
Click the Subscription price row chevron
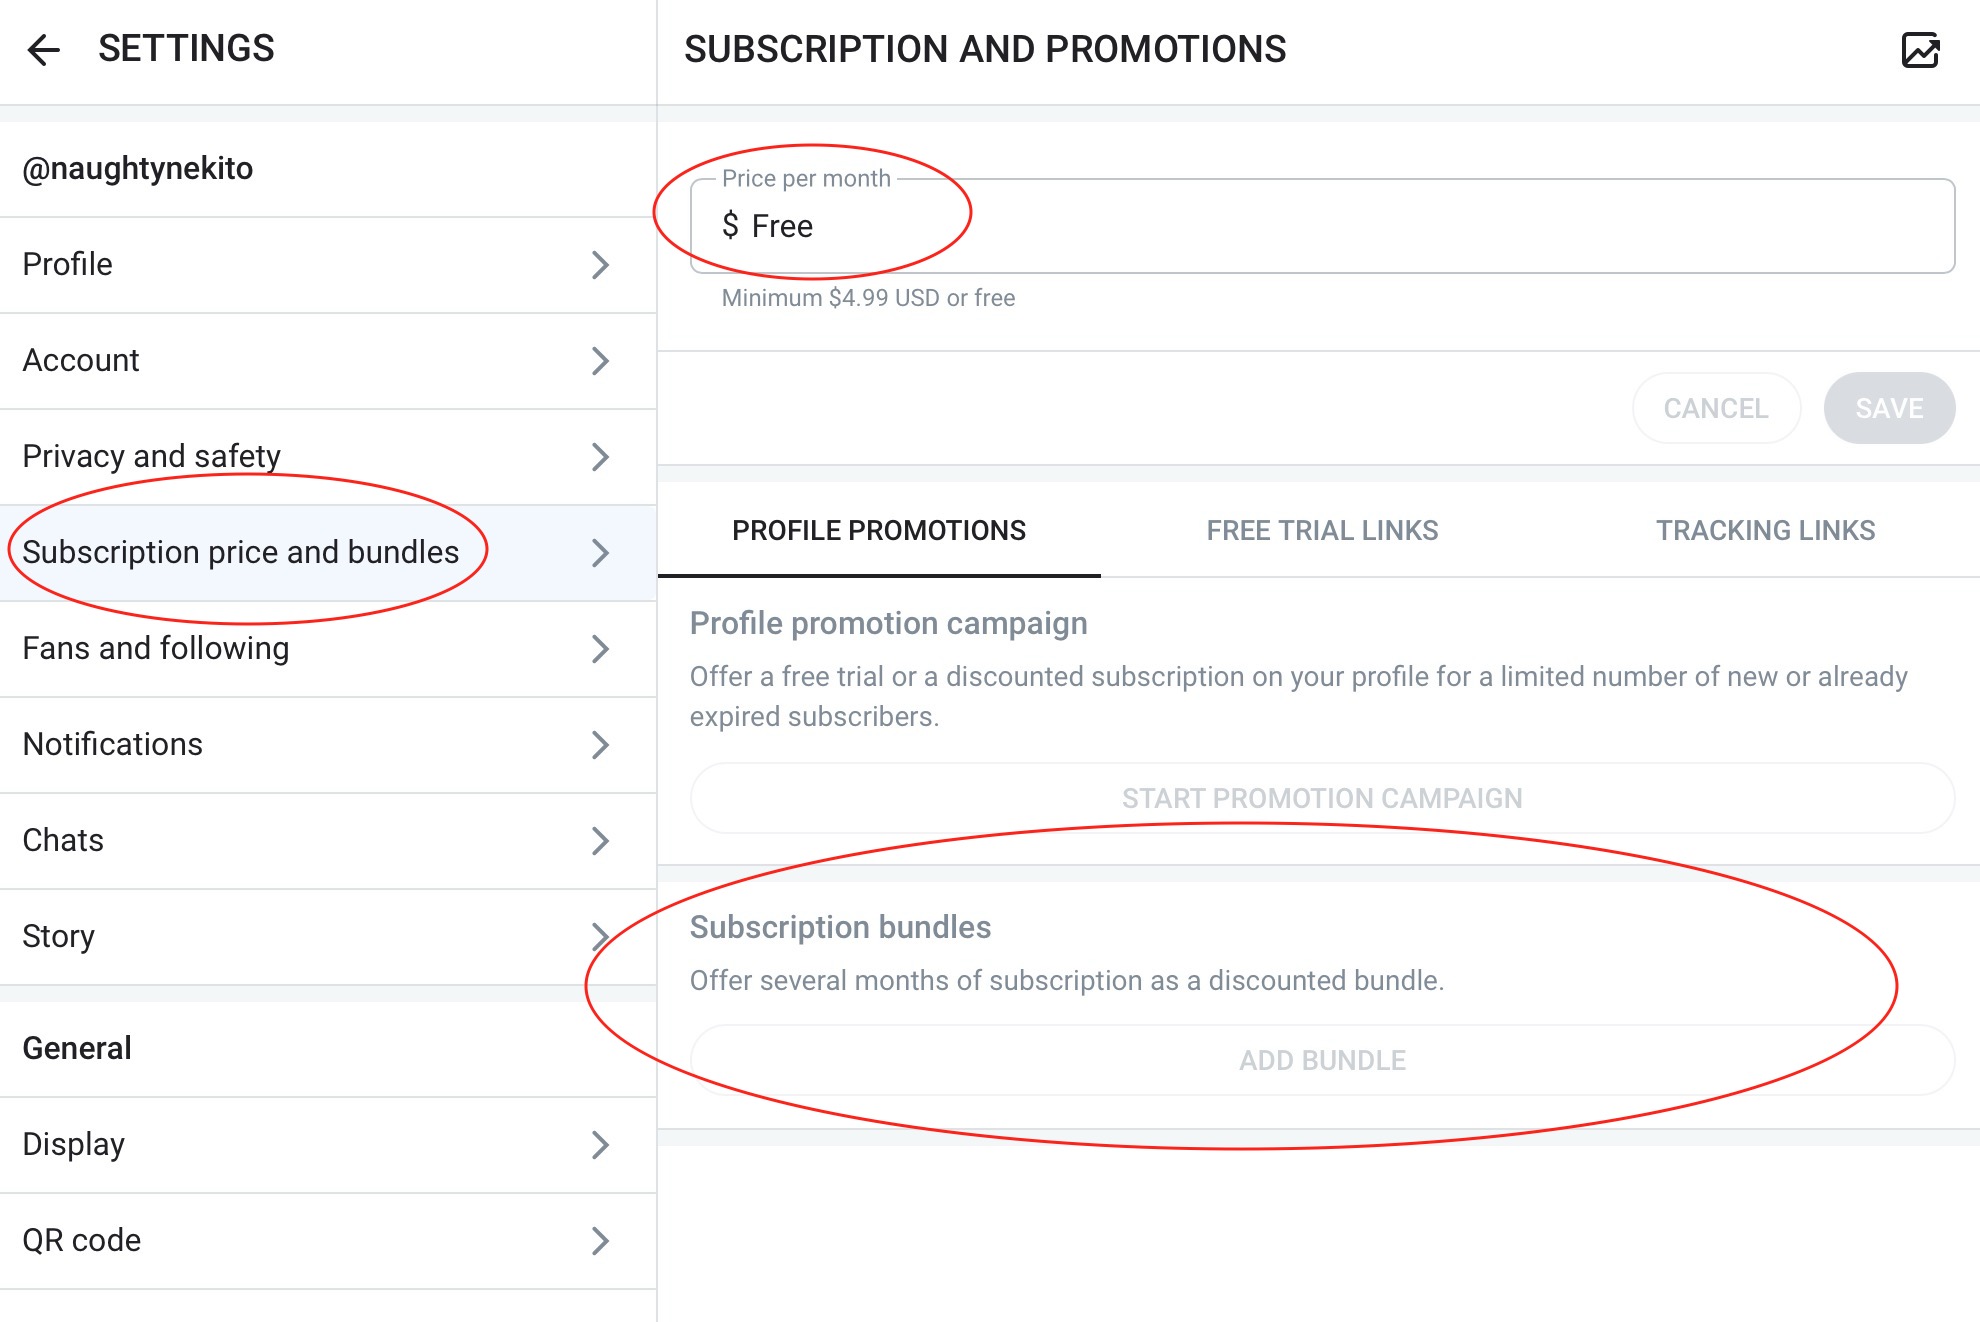coord(600,553)
